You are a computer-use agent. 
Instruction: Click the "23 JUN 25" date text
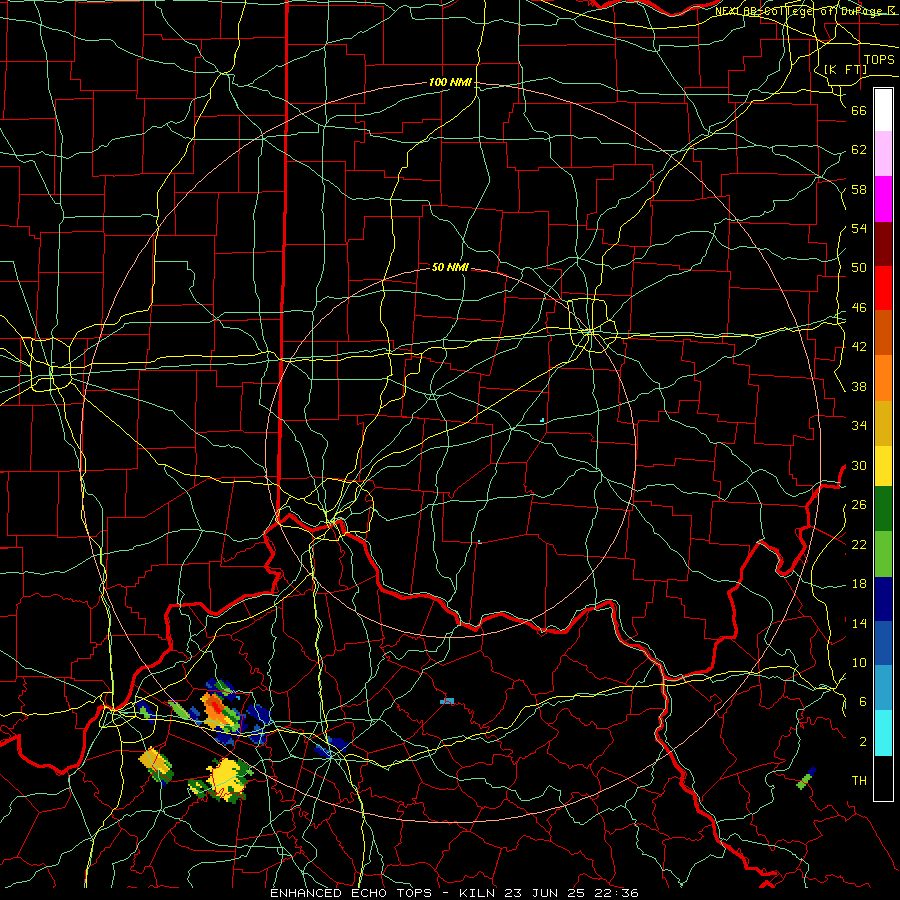point(545,893)
